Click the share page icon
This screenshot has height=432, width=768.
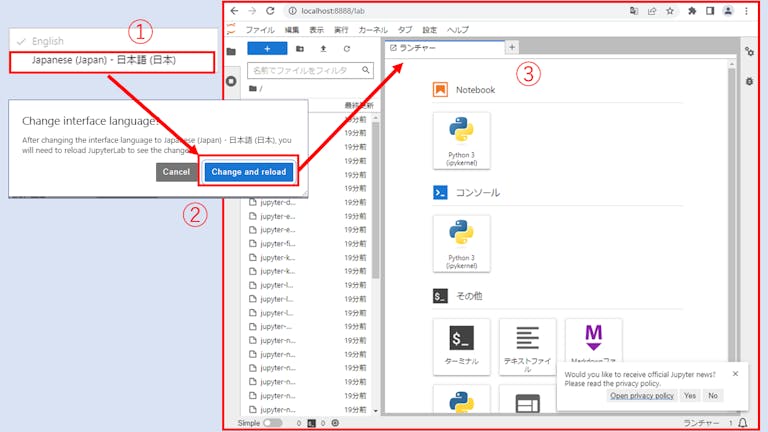click(652, 11)
